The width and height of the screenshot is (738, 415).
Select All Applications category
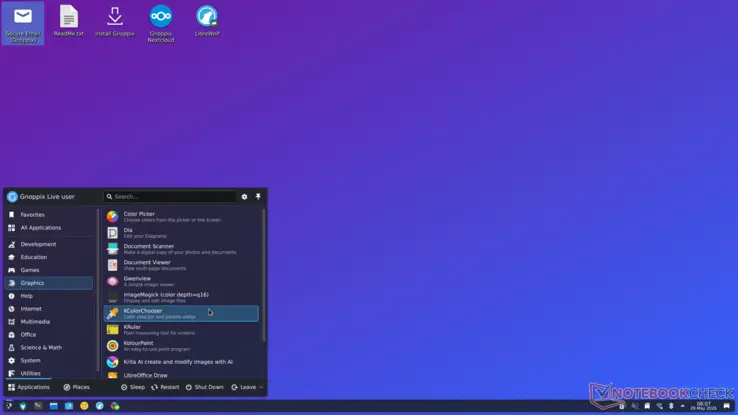click(x=48, y=228)
